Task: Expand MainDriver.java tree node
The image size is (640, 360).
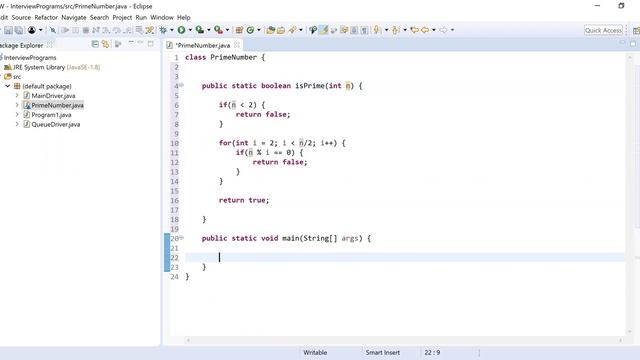Action: [17, 96]
